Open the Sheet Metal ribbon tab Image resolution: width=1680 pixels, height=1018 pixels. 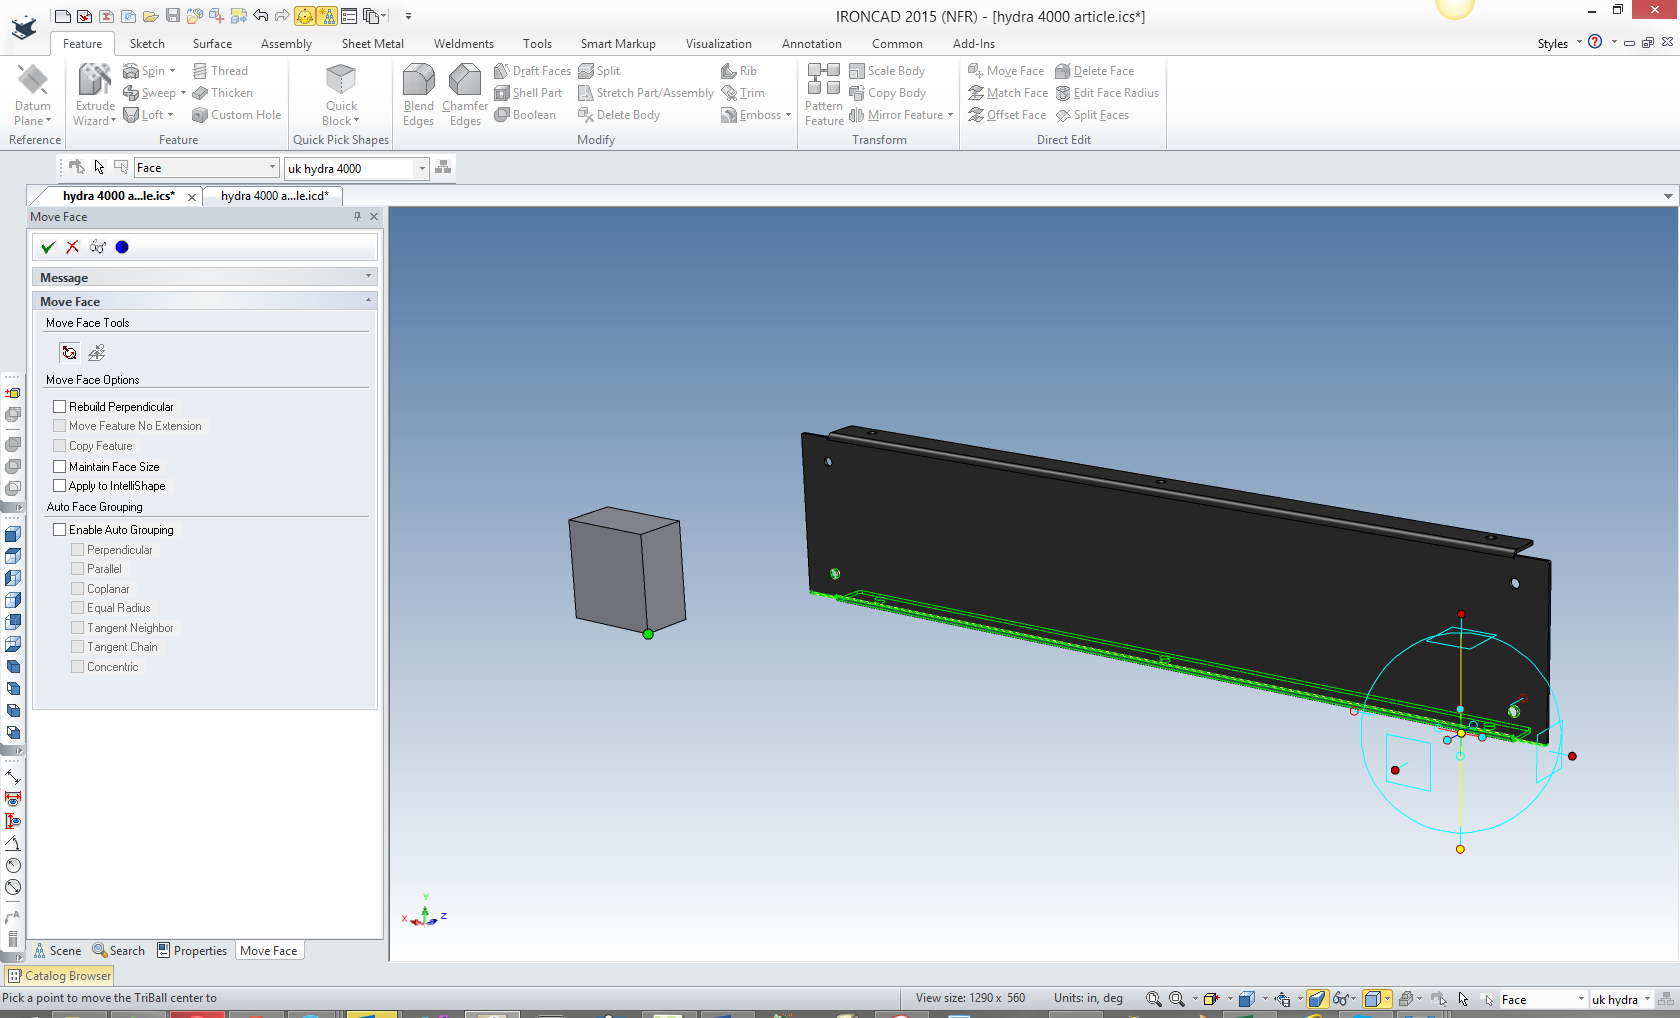372,44
